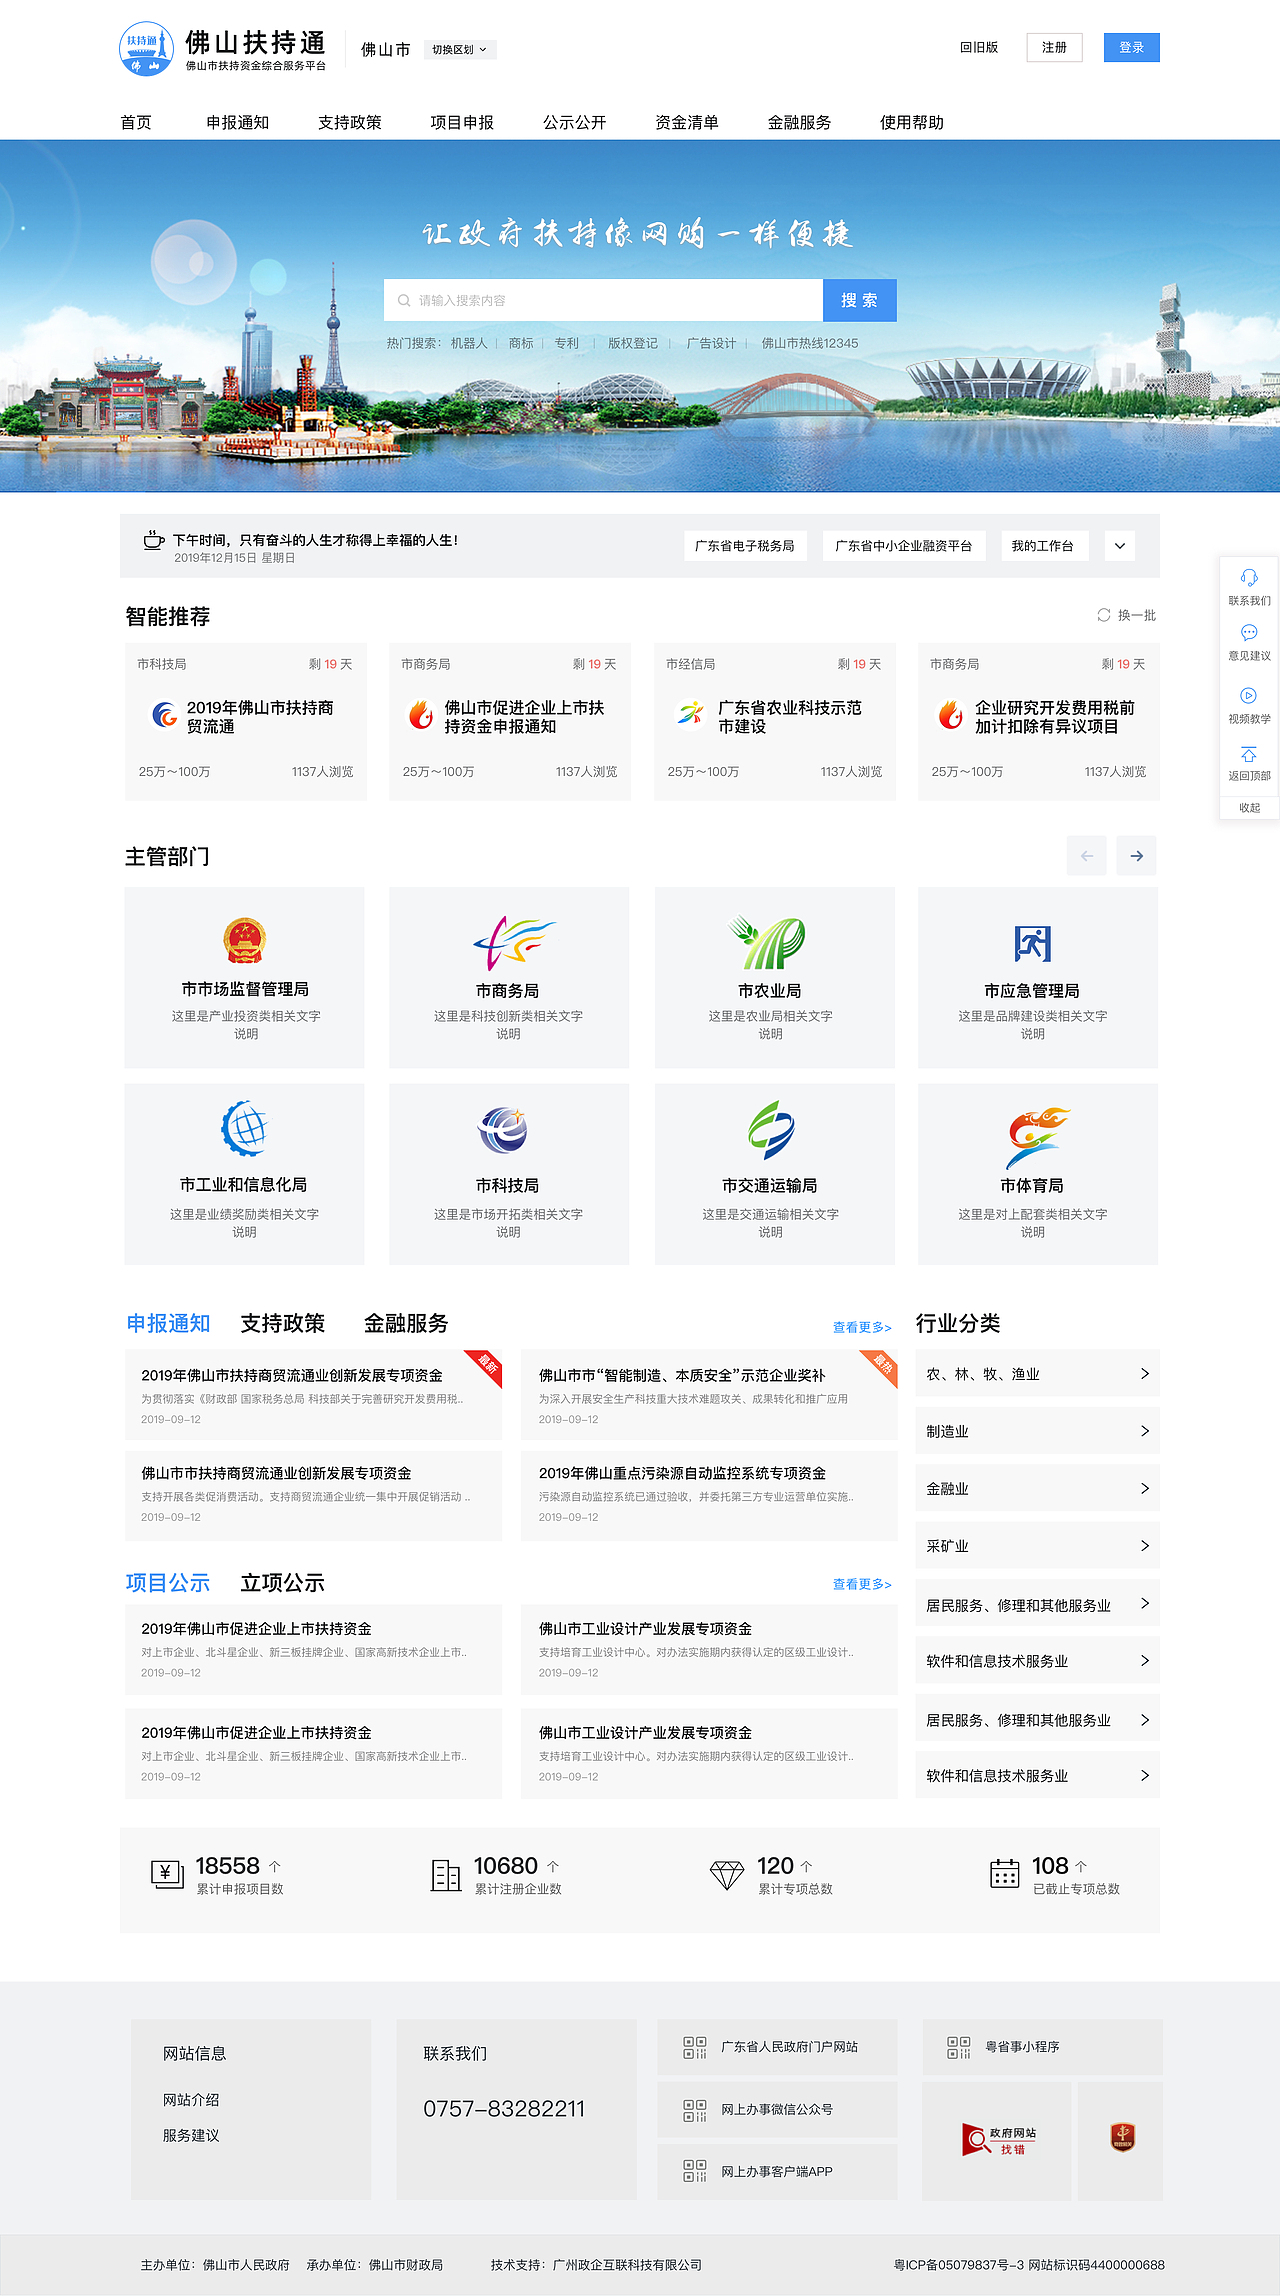Open the 广东省中小企业融资平台 link

tap(904, 546)
